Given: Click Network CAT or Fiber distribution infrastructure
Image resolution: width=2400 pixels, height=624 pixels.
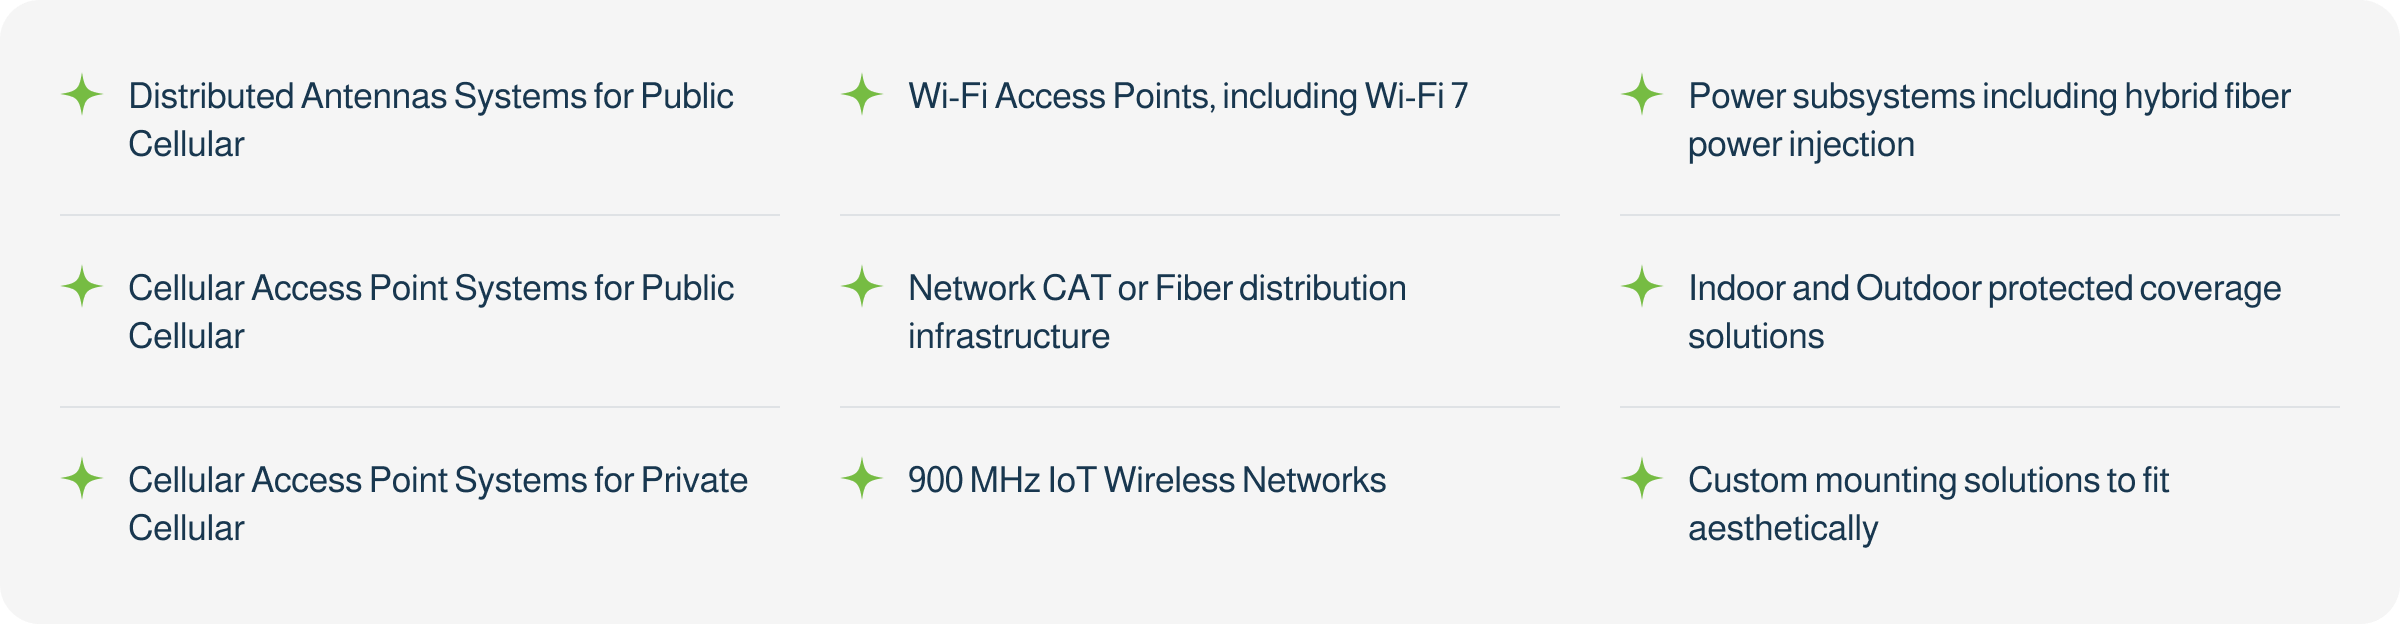Looking at the screenshot, I should point(1156,311).
